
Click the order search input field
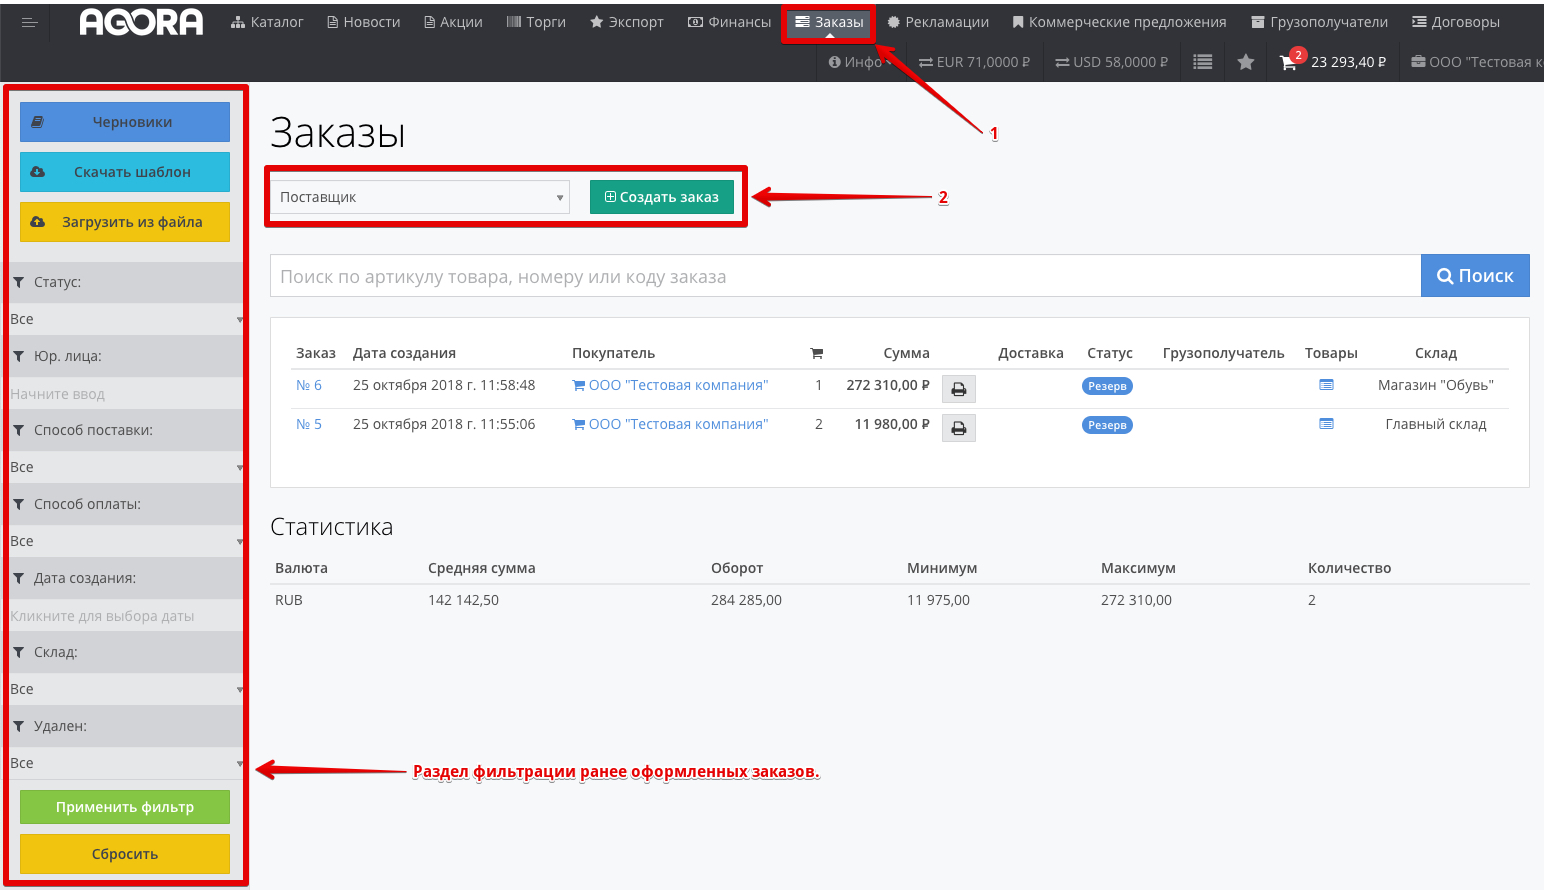click(845, 276)
